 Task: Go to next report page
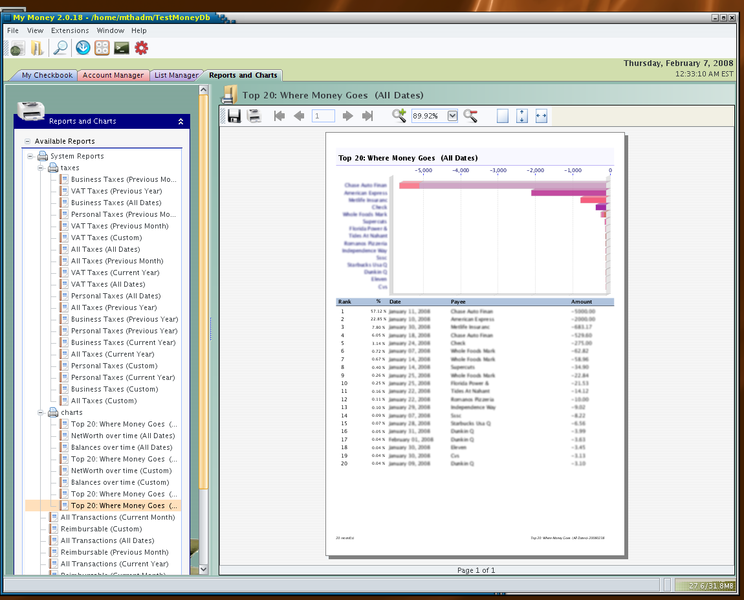pos(347,116)
